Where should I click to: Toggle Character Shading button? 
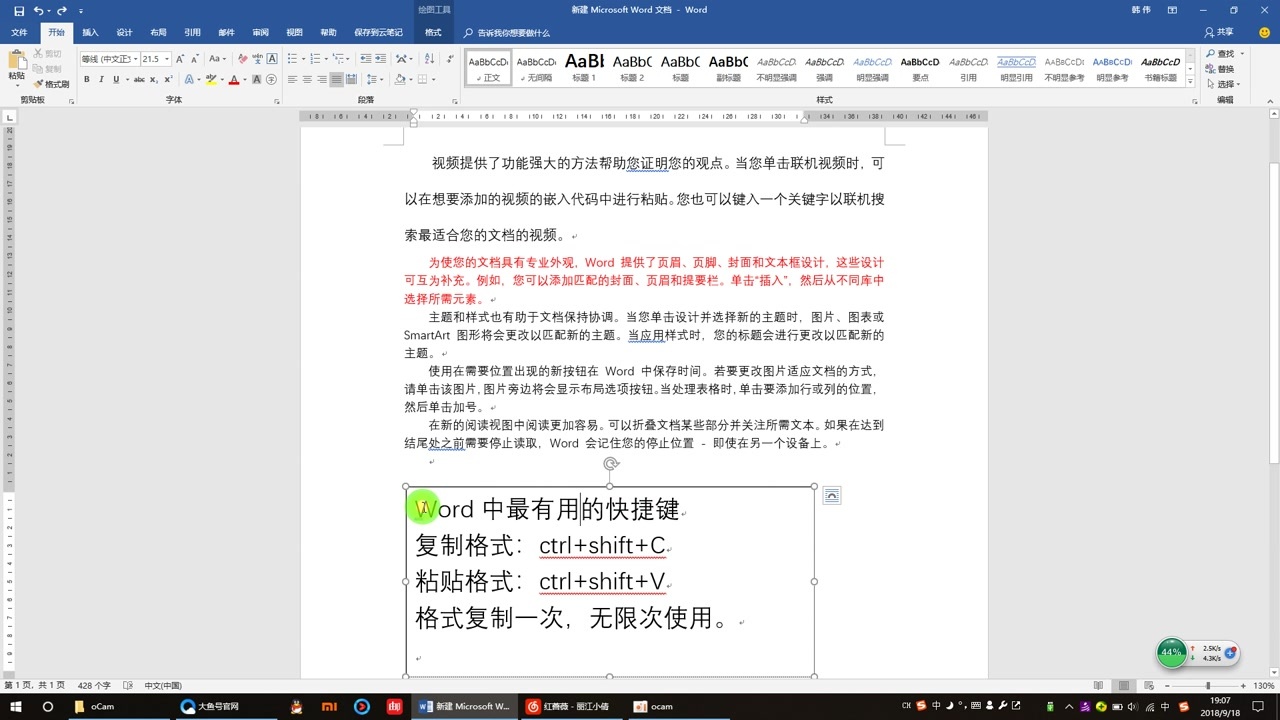[257, 79]
